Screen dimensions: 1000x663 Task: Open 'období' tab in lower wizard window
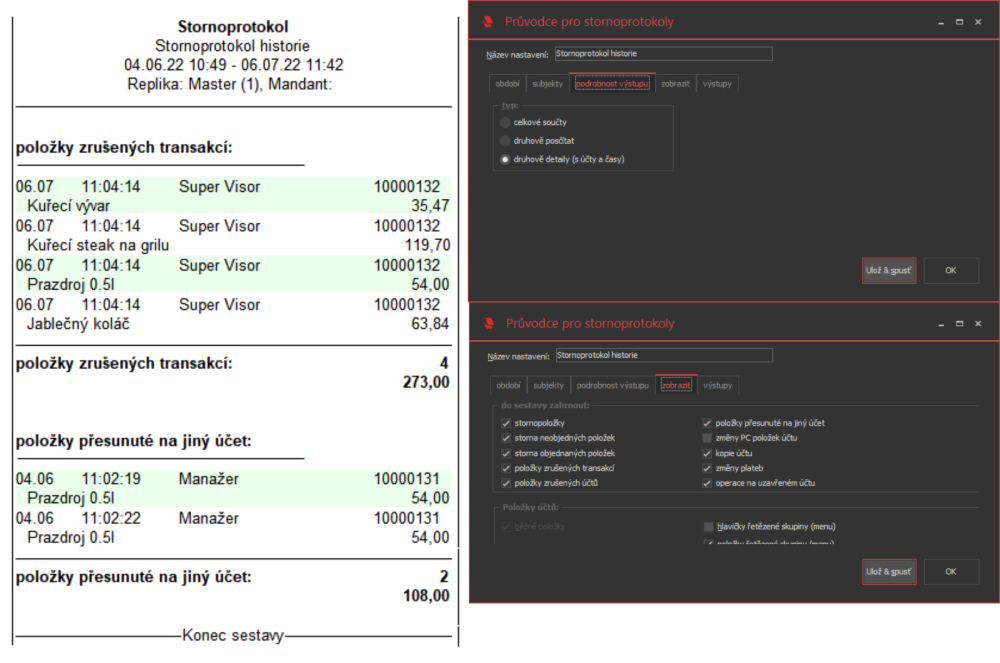click(x=508, y=385)
